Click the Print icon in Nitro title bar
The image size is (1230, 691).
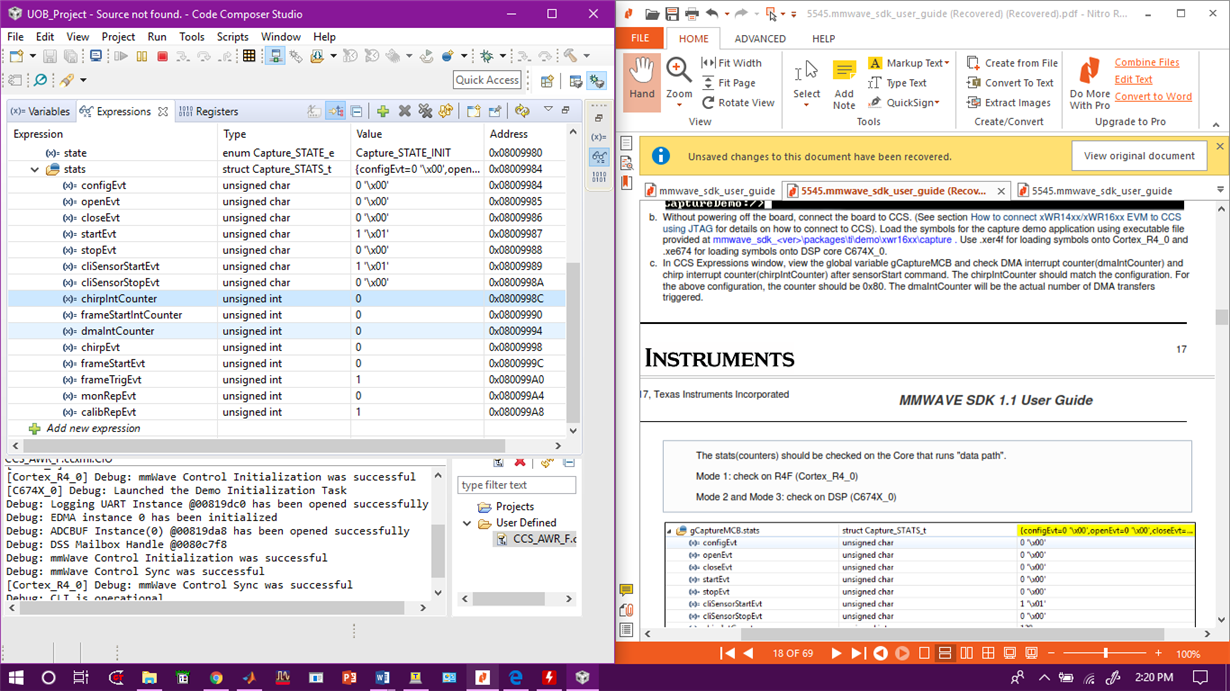click(692, 14)
